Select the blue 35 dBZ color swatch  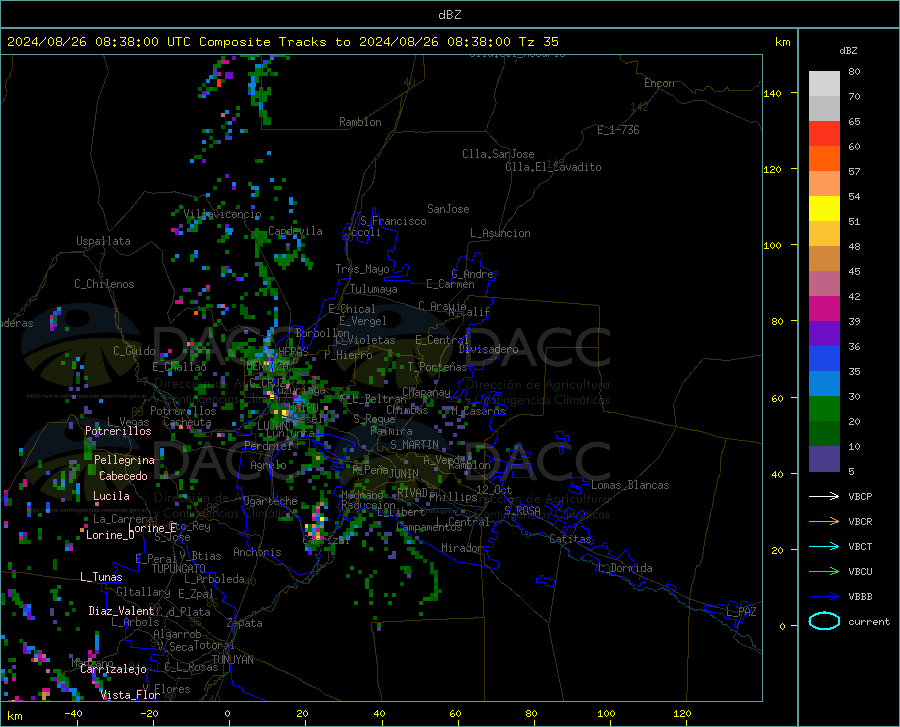point(824,359)
